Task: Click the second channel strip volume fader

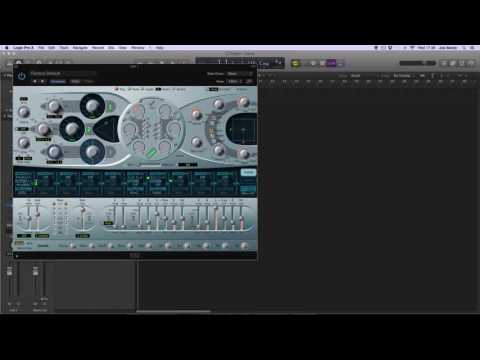Action: [x=35, y=272]
